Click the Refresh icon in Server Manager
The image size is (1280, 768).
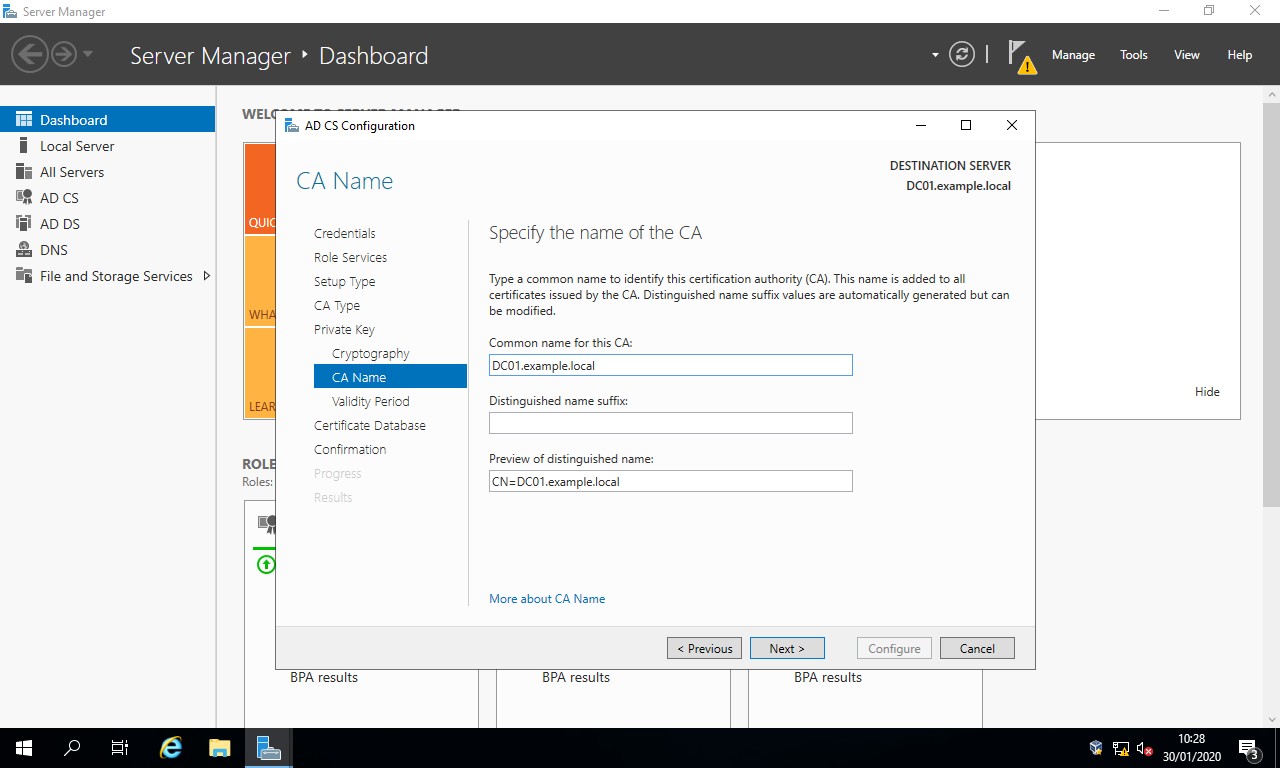pos(962,55)
